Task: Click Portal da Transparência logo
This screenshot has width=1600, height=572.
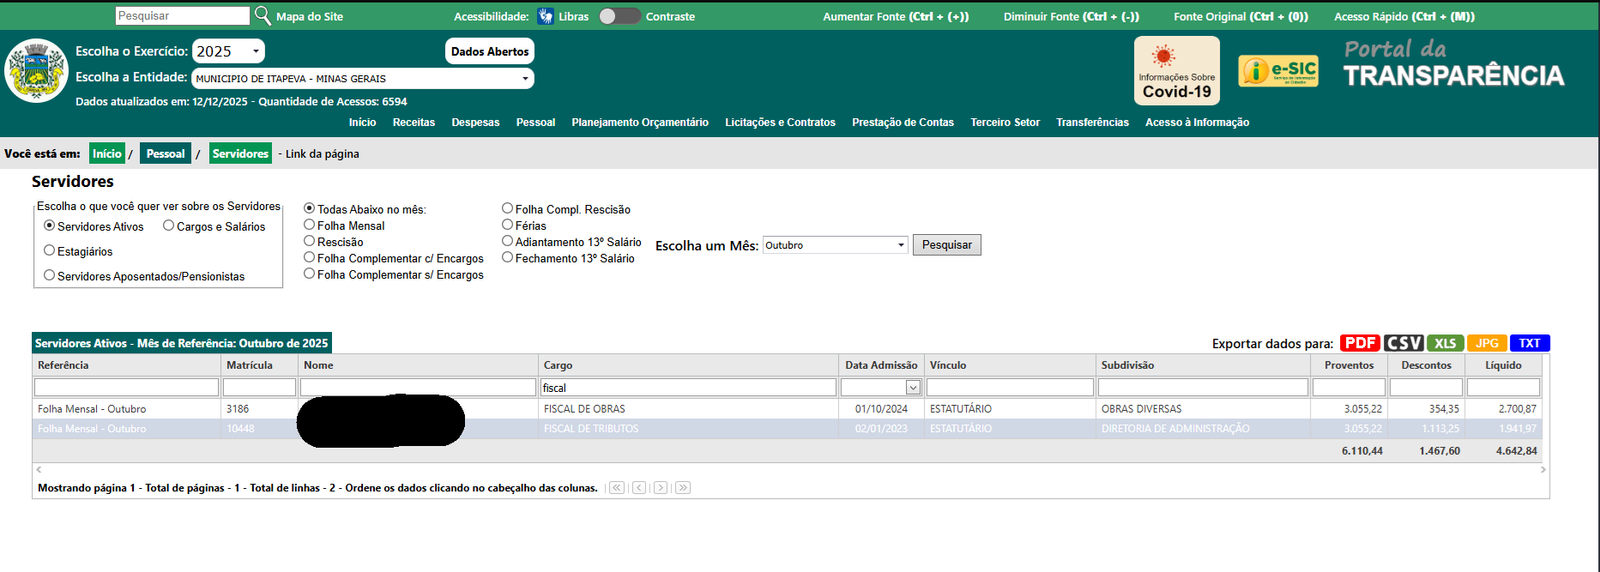Action: click(x=1453, y=64)
